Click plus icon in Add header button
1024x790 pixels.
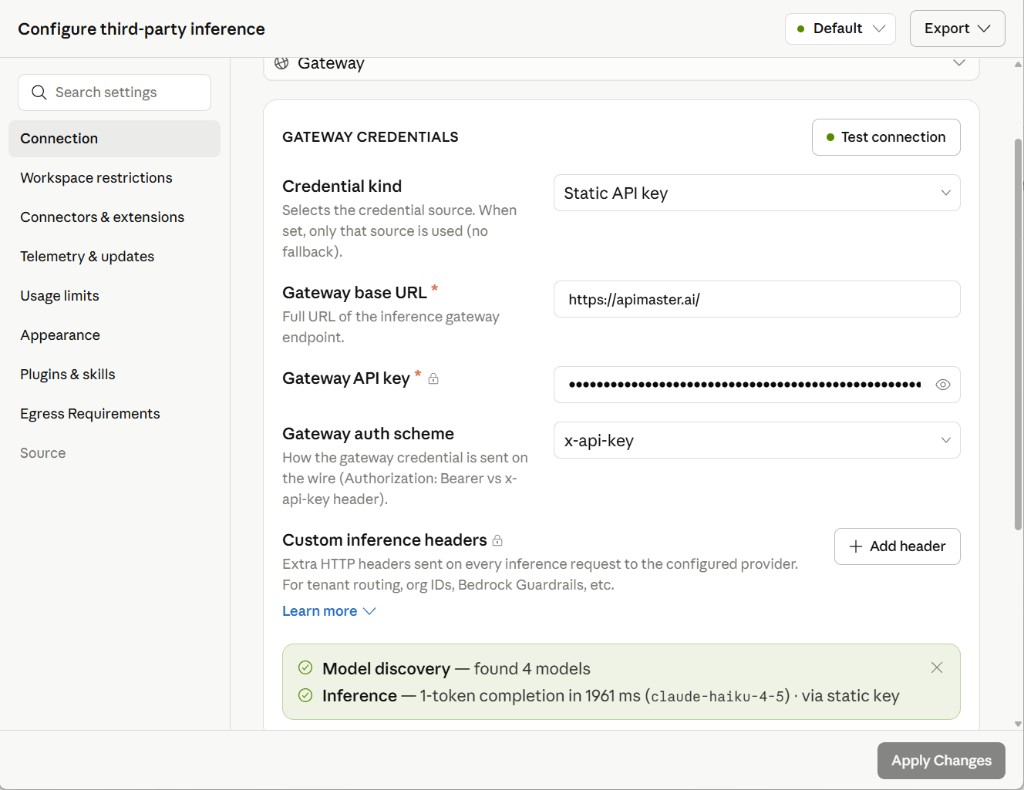856,546
